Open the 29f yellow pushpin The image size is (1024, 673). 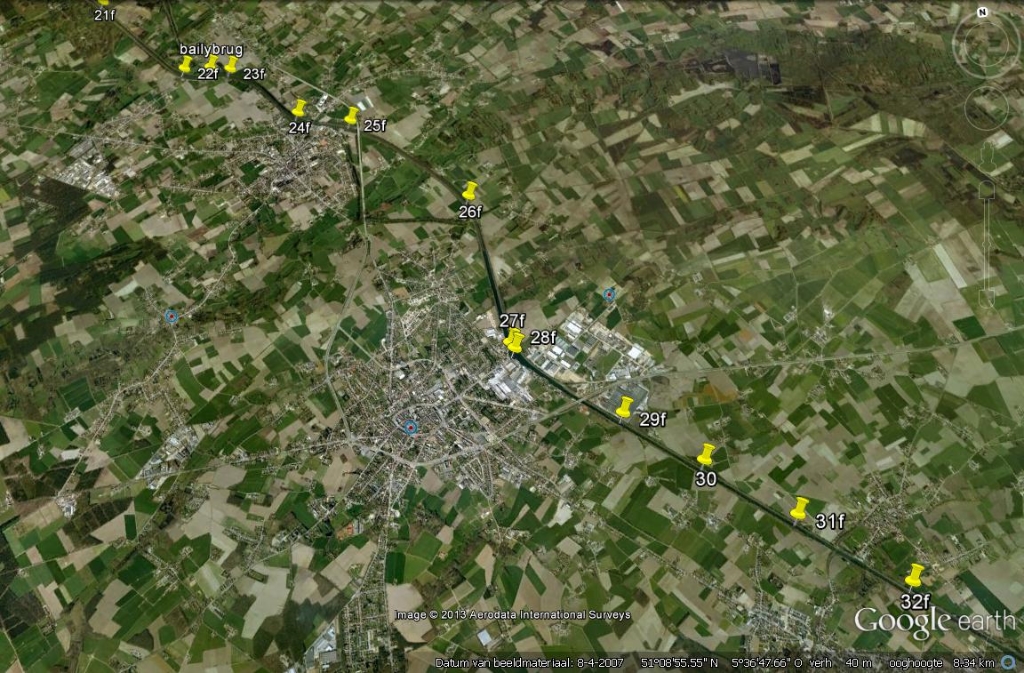tap(624, 405)
